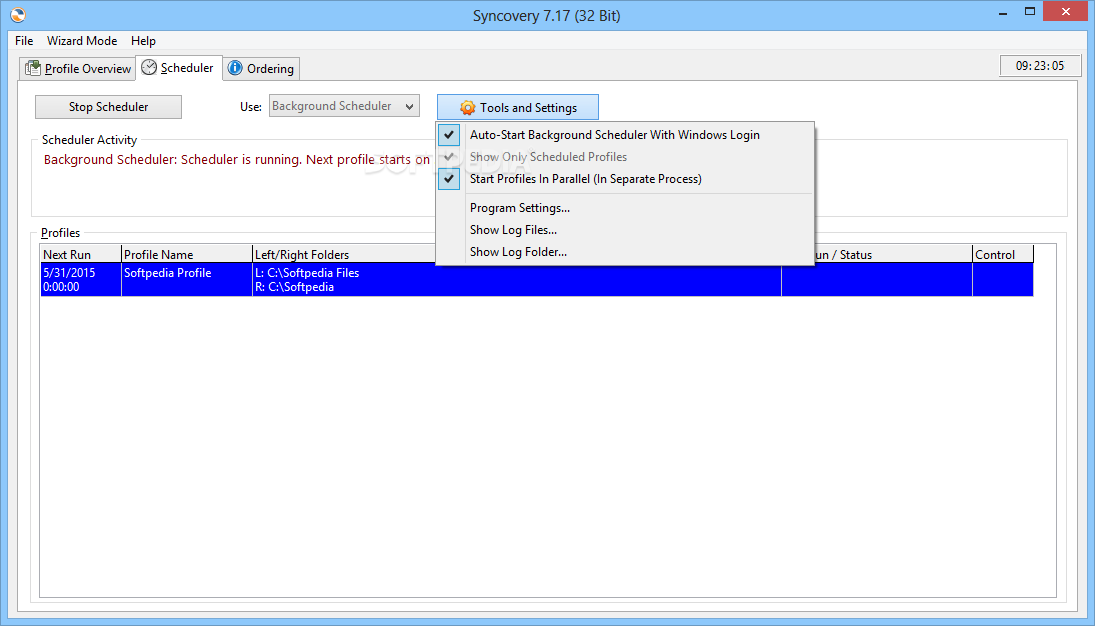Image resolution: width=1095 pixels, height=626 pixels.
Task: Switch to the Profile Overview tab
Action: pos(78,68)
